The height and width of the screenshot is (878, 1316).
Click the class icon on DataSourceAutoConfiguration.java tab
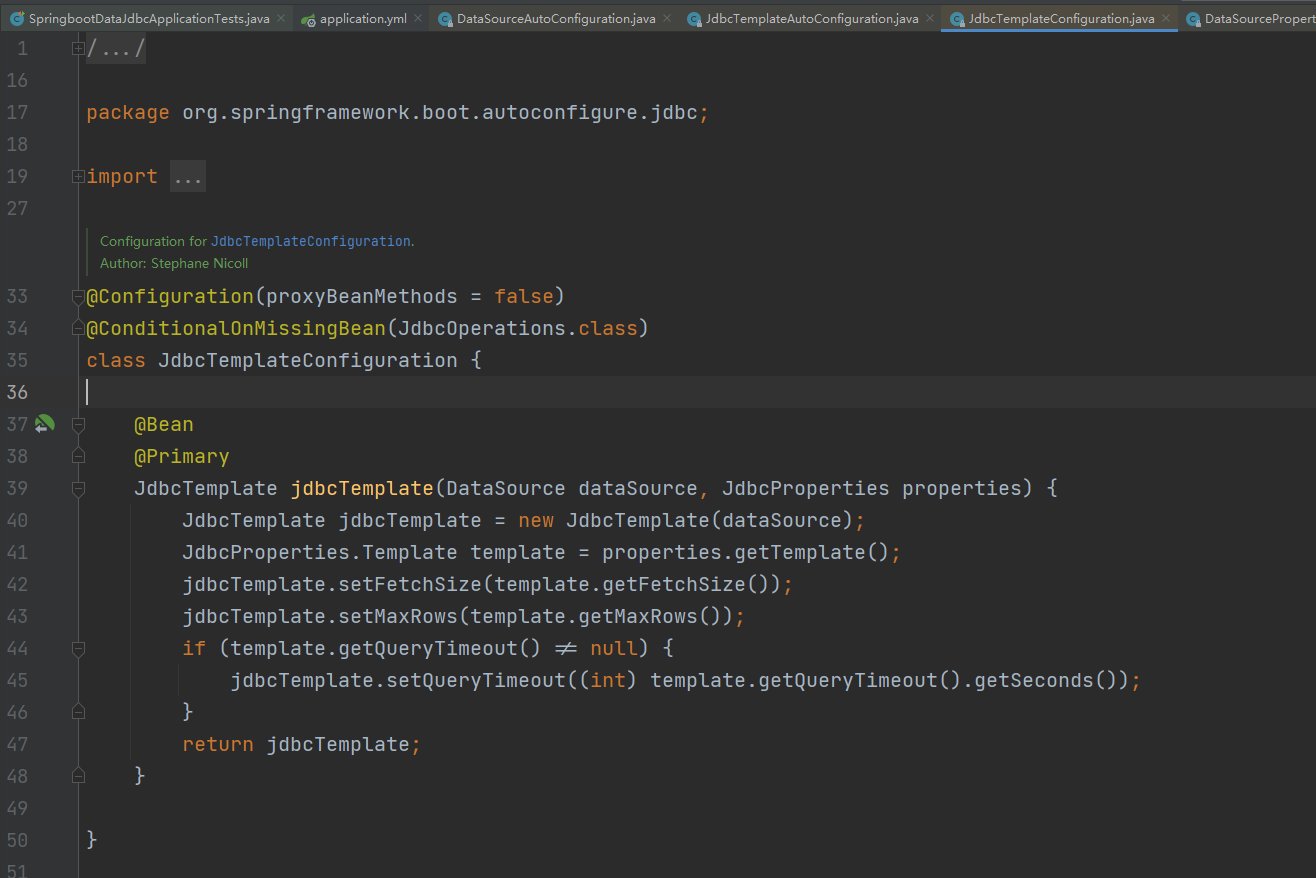pos(445,19)
